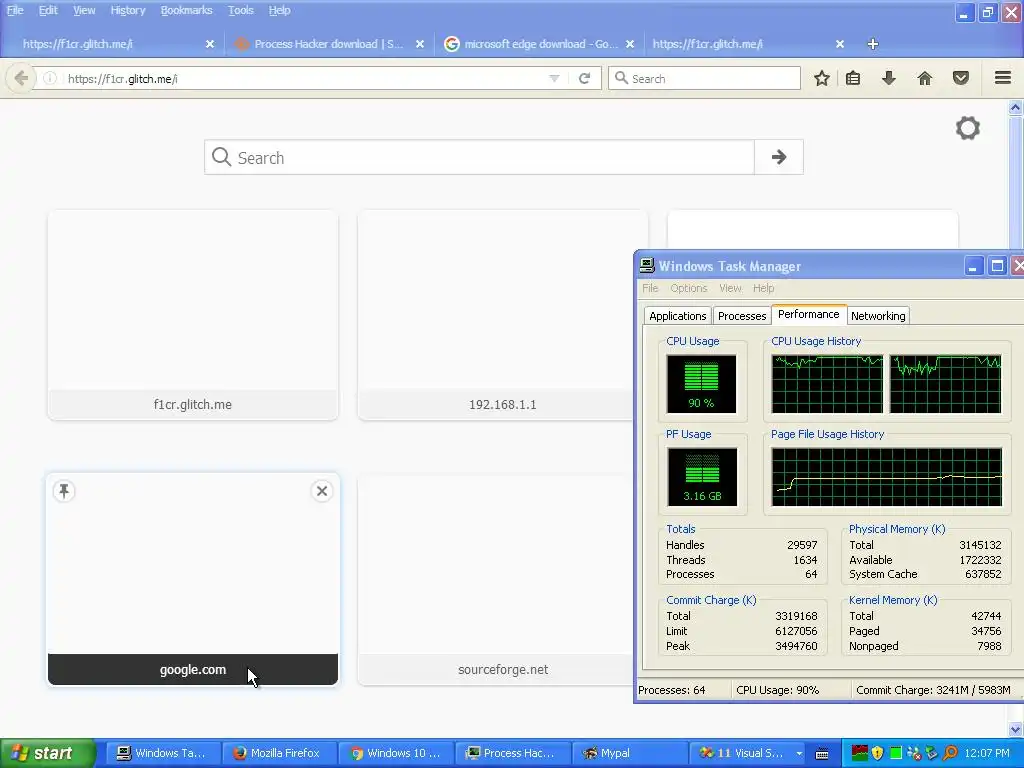Minimize the Windows Task Manager window
The image size is (1024, 768).
click(x=973, y=266)
